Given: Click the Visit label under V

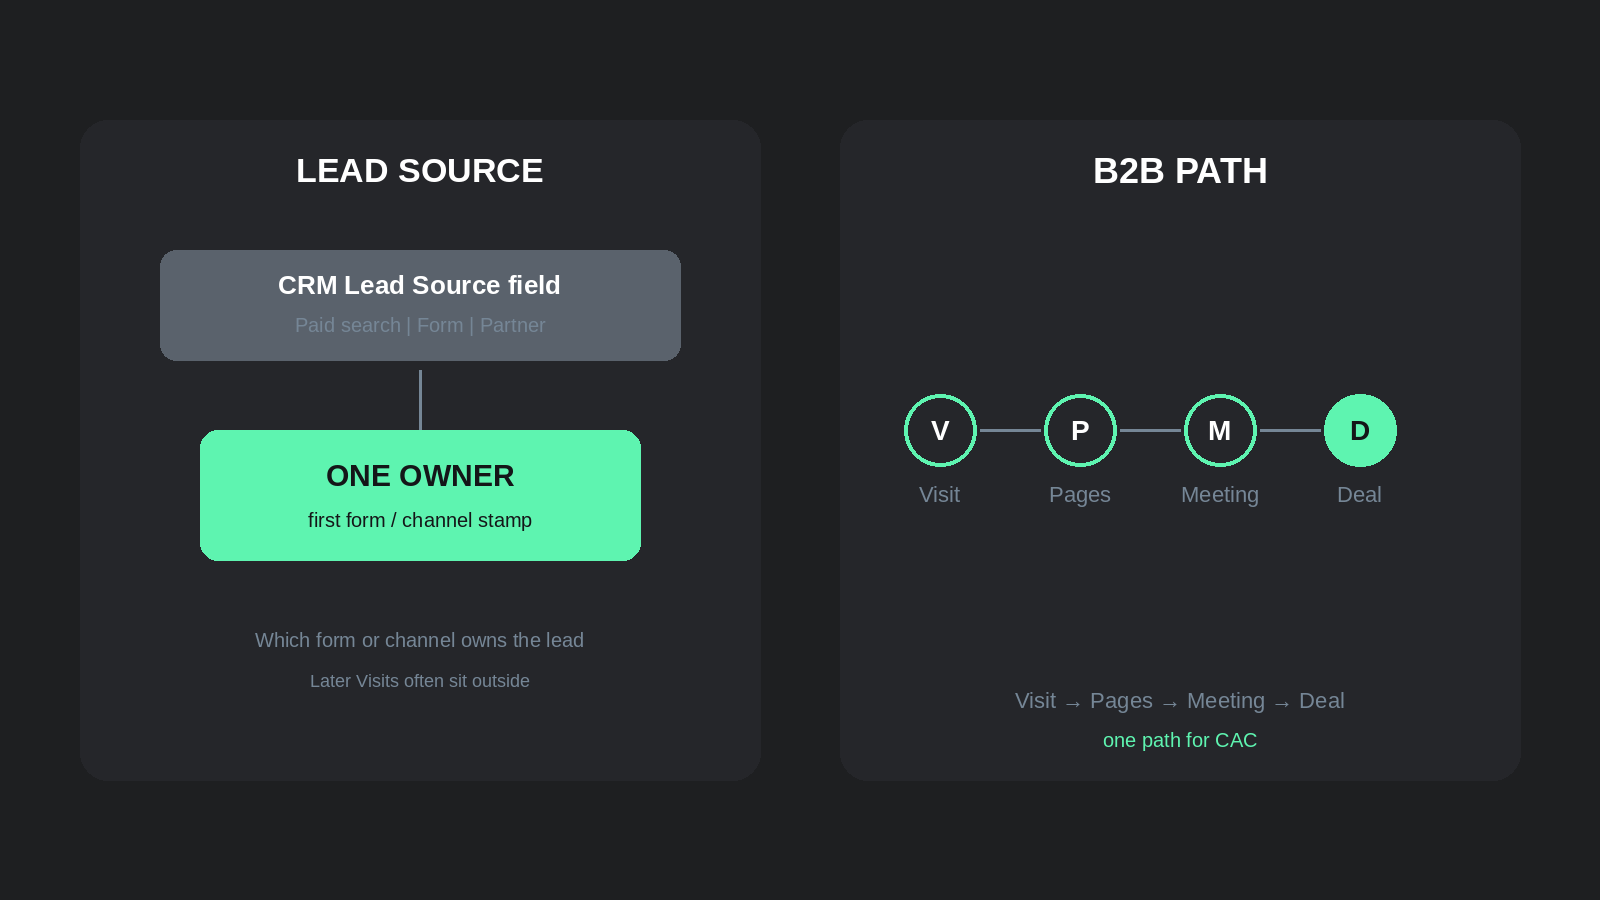Looking at the screenshot, I should click(940, 495).
